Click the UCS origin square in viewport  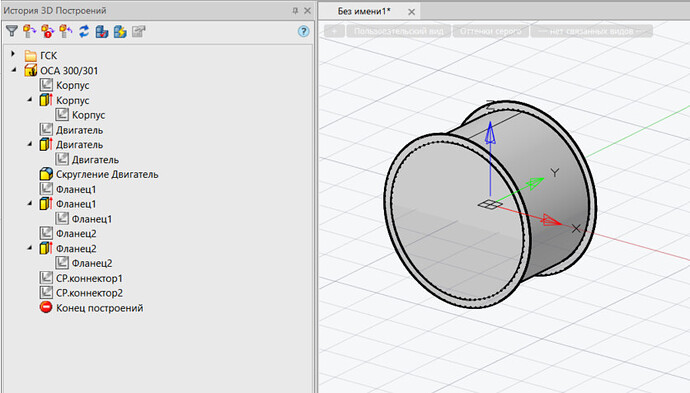coord(490,204)
